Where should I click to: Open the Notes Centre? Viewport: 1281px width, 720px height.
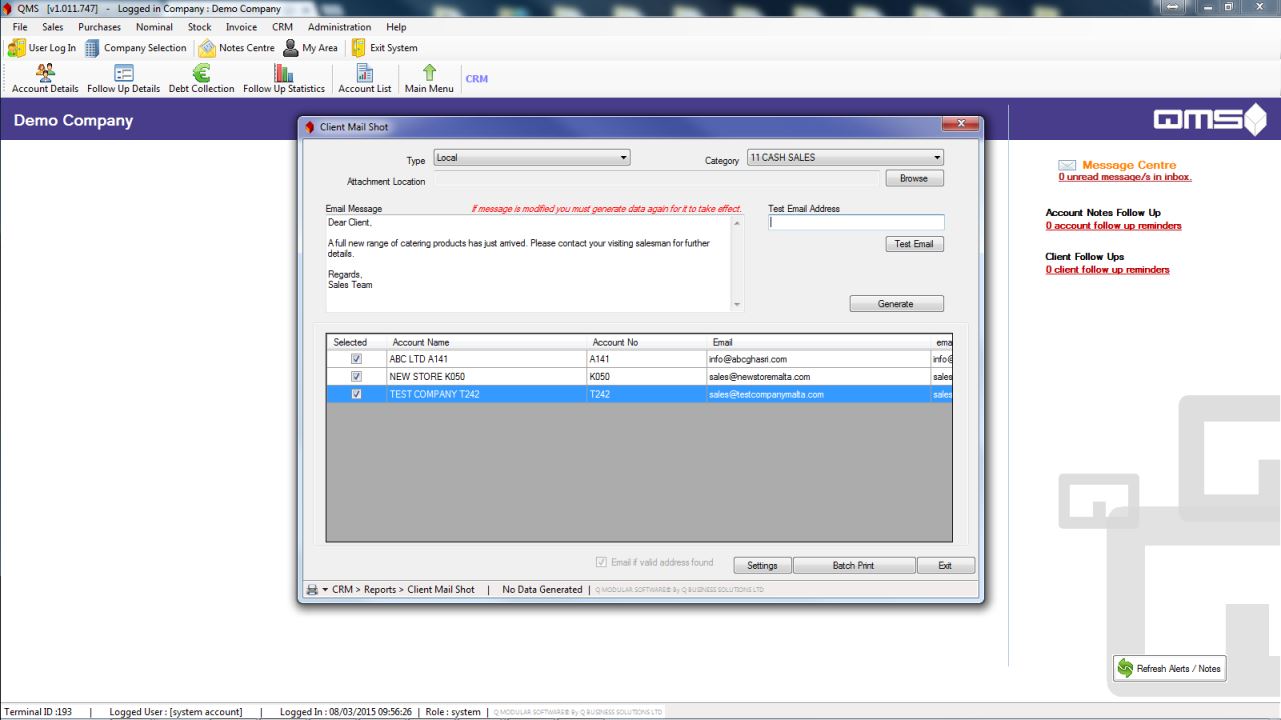[x=236, y=48]
